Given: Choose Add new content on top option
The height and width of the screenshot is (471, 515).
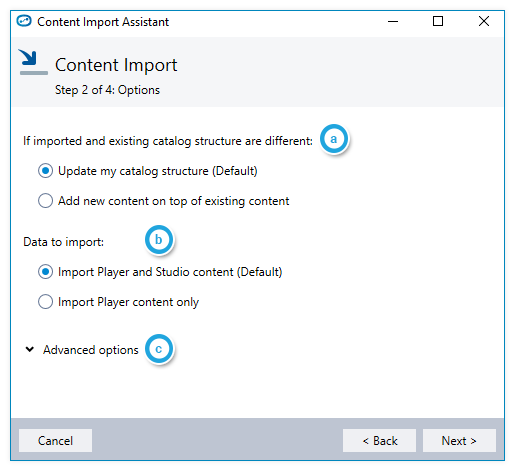Looking at the screenshot, I should pyautogui.click(x=45, y=201).
